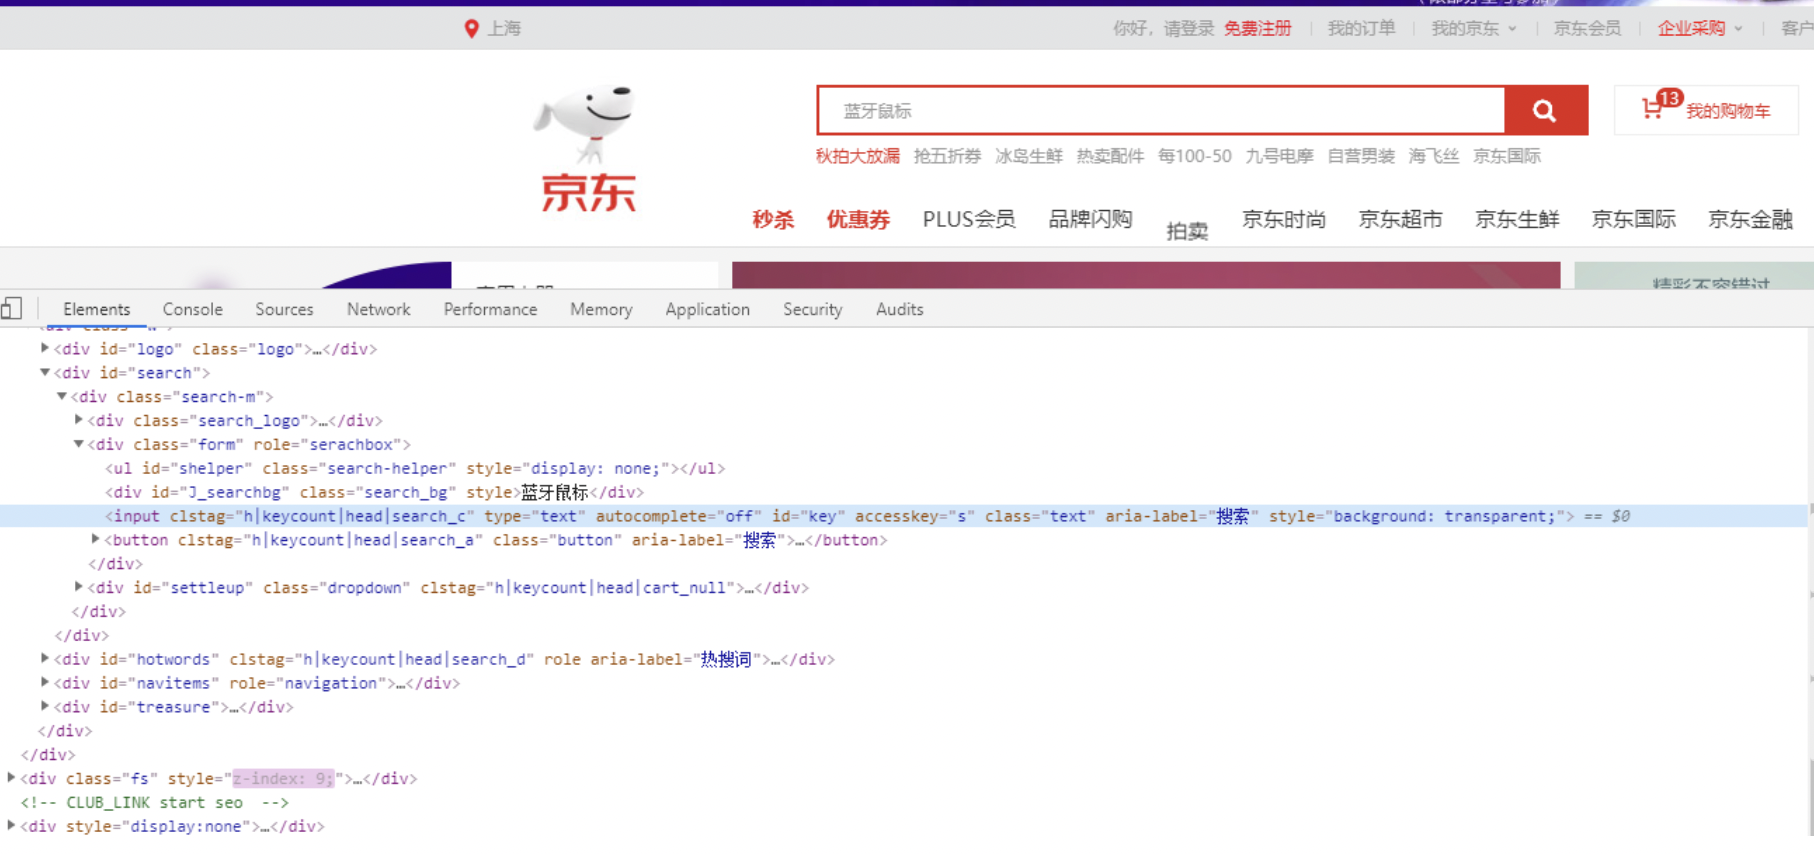Click hot word 秋拍大放漏
Screen dimensions: 1814x854
coord(858,156)
